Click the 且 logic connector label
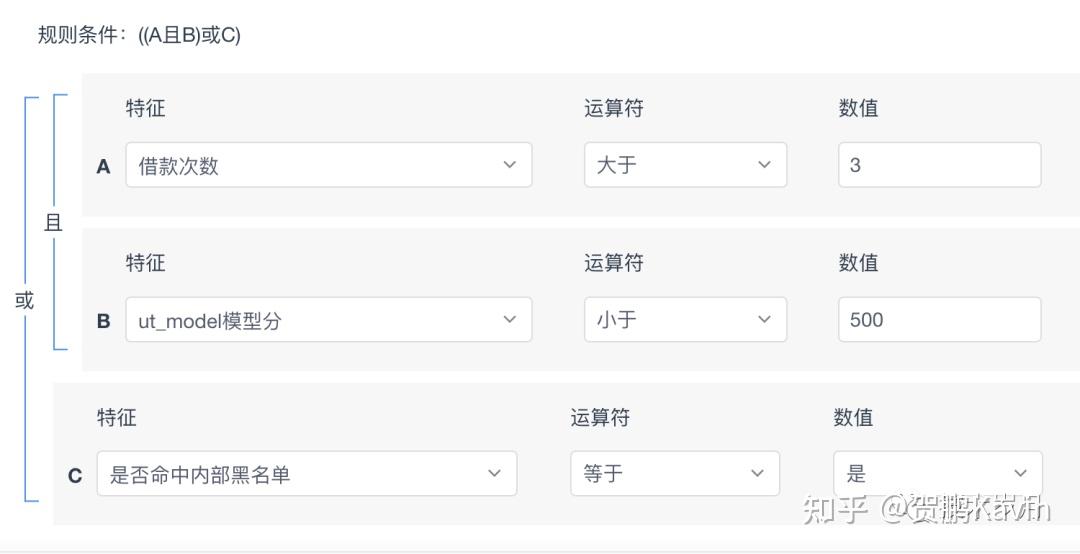 [53, 223]
